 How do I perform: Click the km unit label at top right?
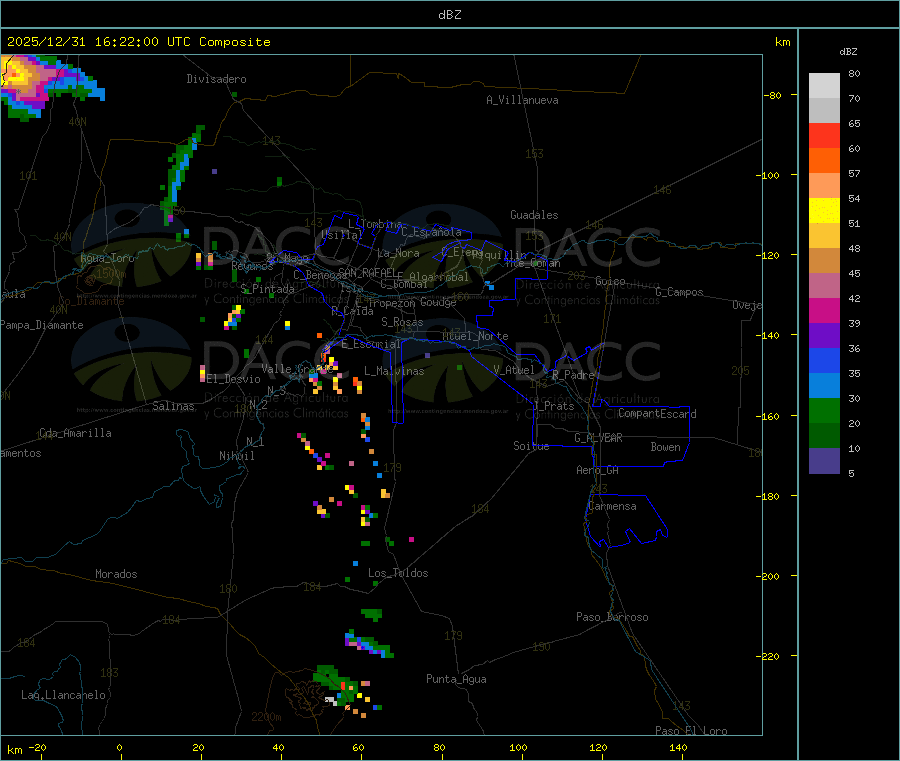(782, 42)
